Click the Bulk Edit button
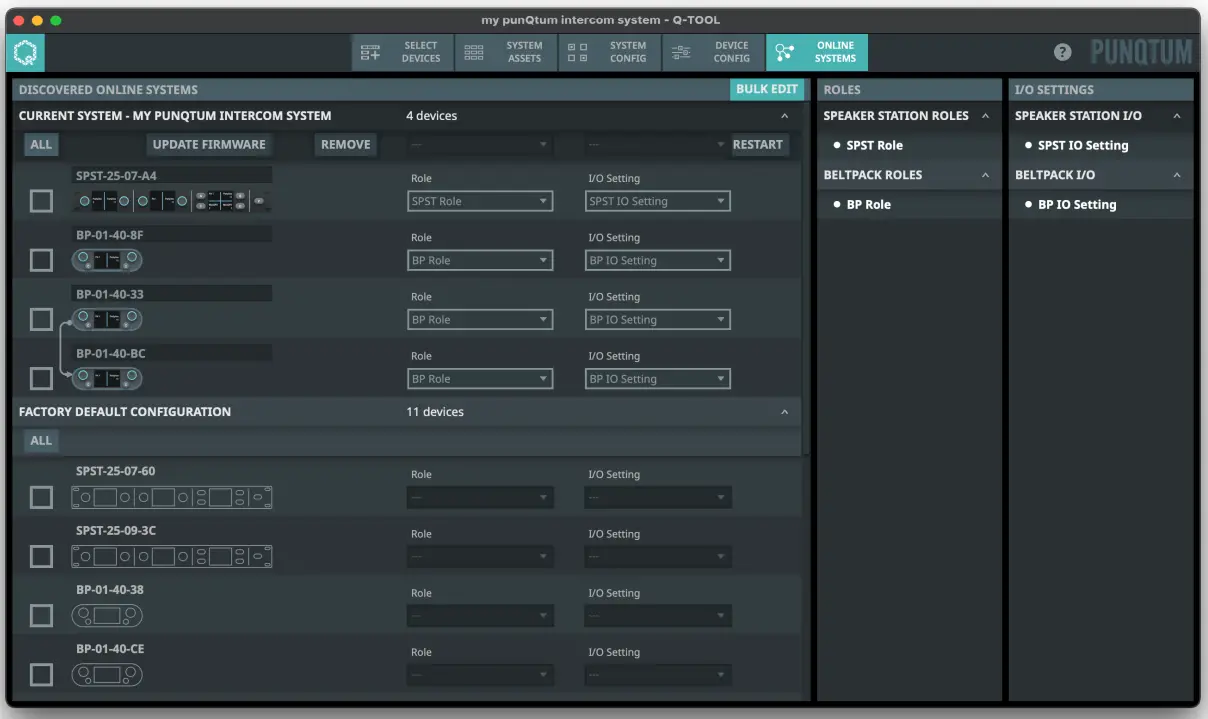1208x719 pixels. (x=767, y=89)
